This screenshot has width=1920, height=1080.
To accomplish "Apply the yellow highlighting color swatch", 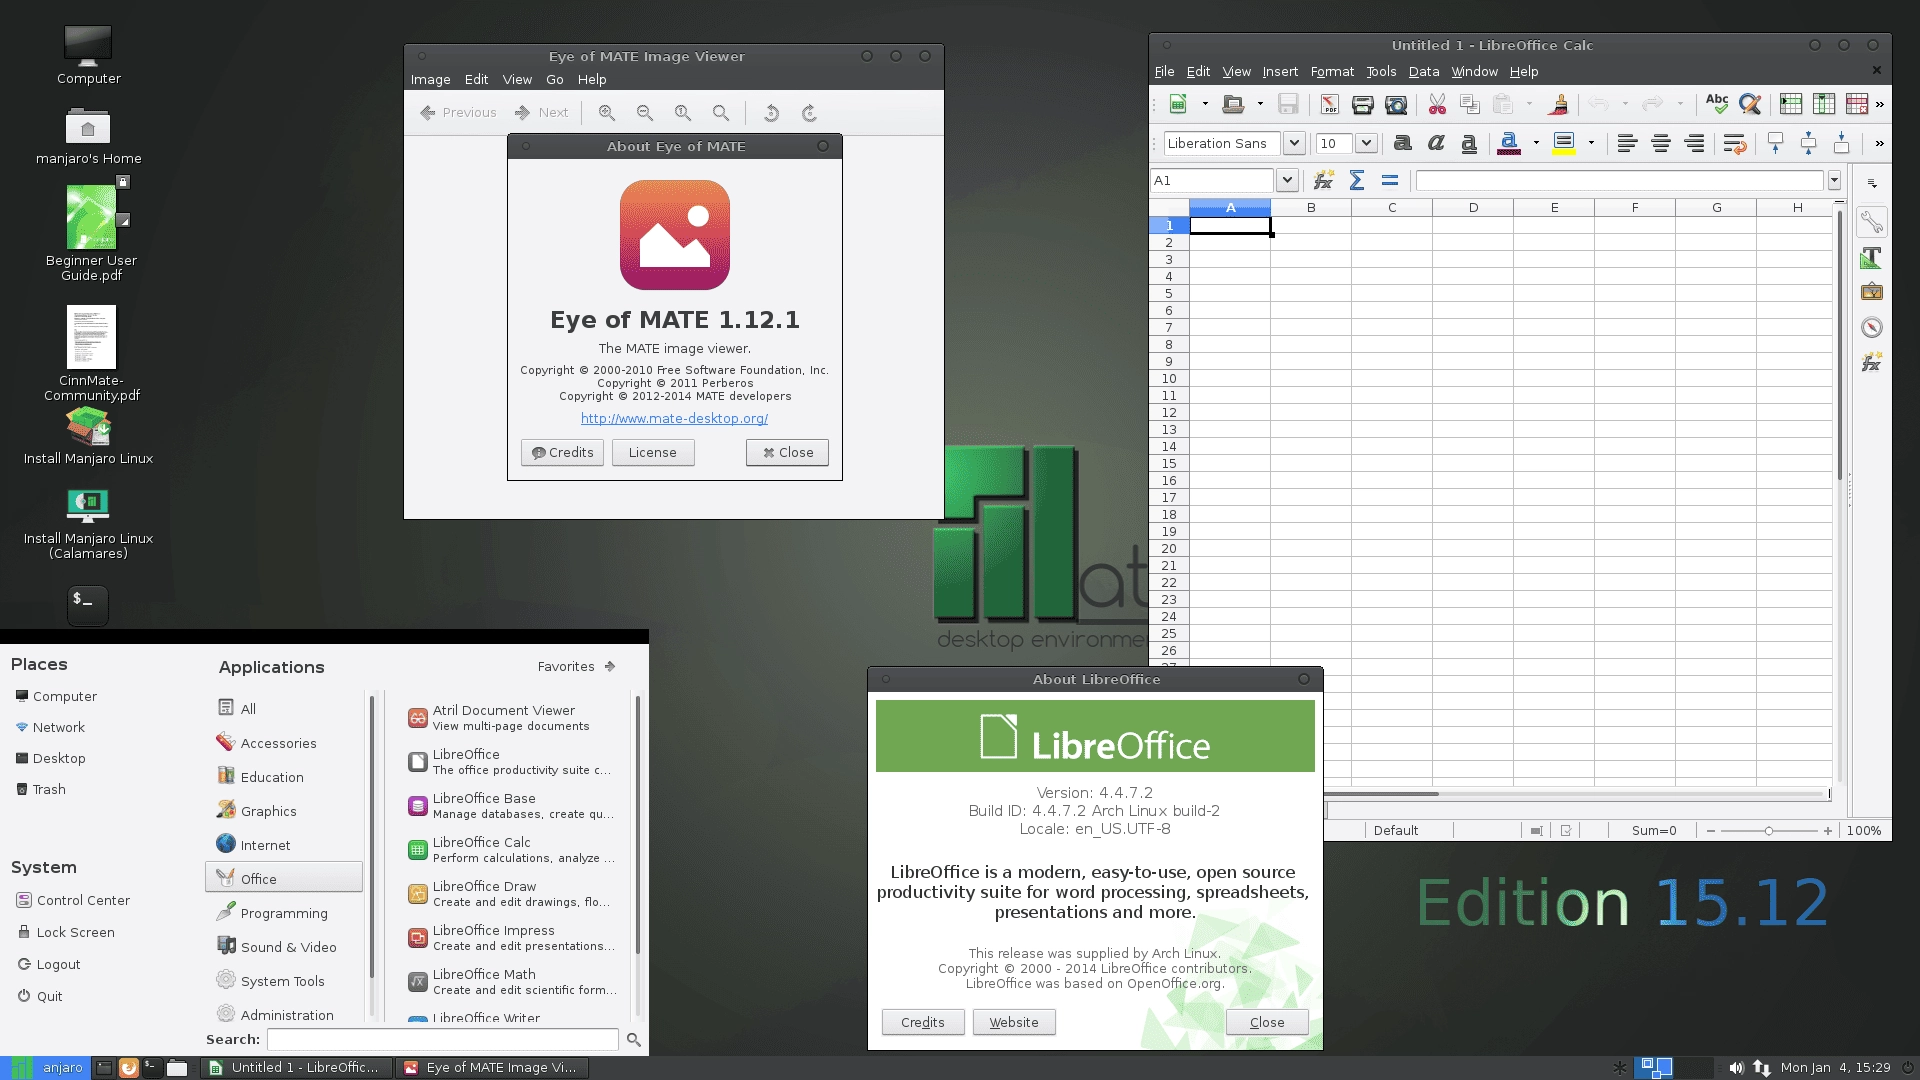I will click(x=1564, y=144).
